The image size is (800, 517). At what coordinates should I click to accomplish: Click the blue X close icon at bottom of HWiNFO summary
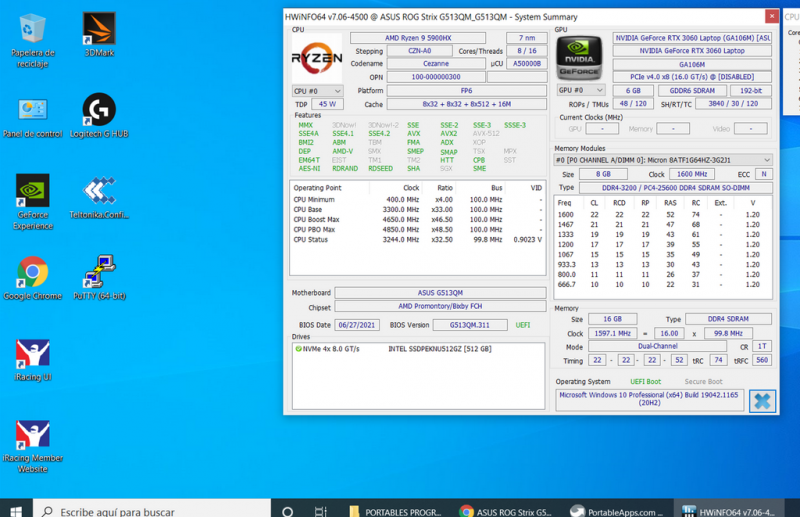762,401
